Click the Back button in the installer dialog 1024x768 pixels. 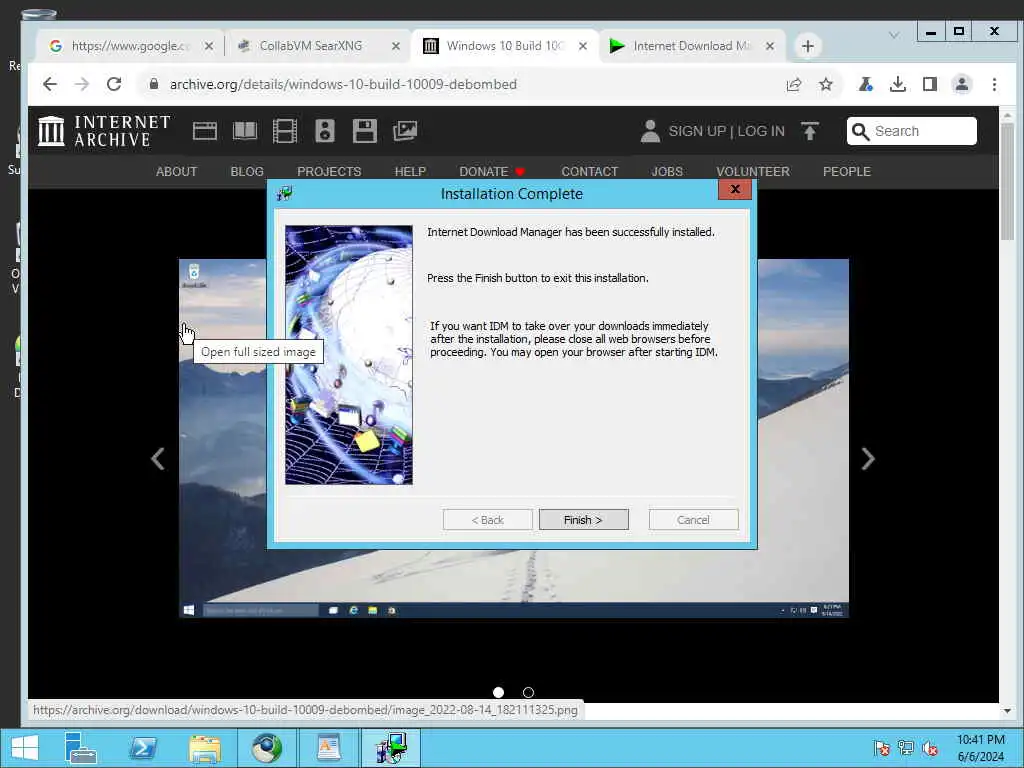(x=487, y=520)
